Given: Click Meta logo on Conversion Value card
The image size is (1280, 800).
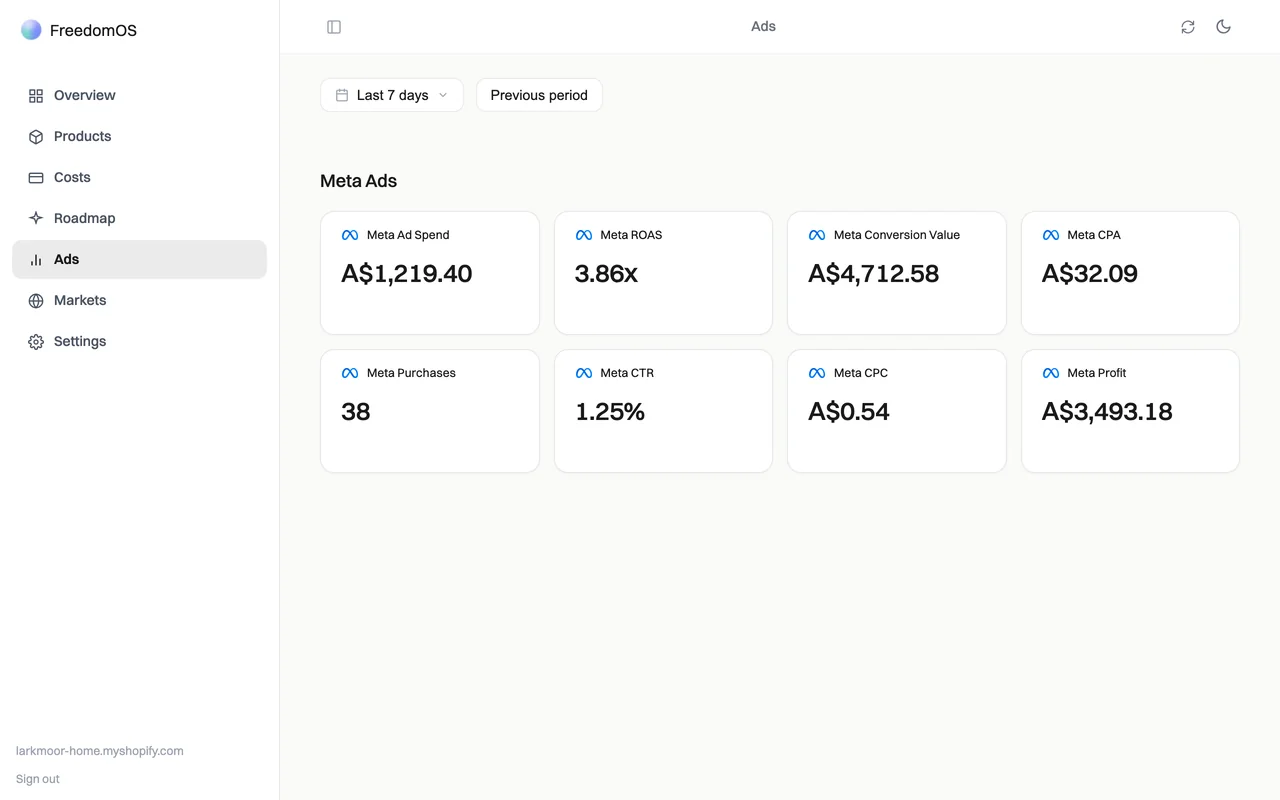Looking at the screenshot, I should [x=817, y=235].
